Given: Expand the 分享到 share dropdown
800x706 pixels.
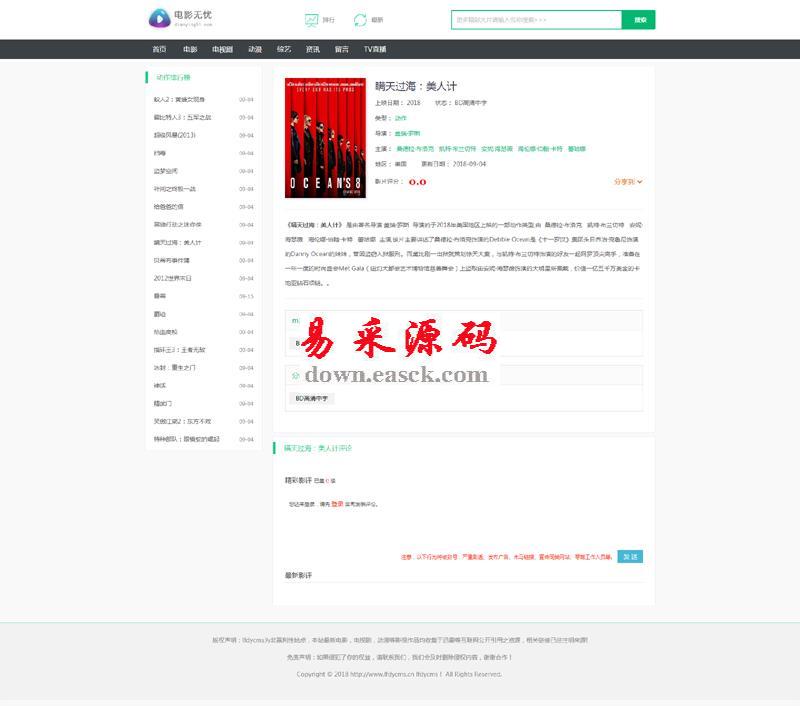Looking at the screenshot, I should [627, 182].
